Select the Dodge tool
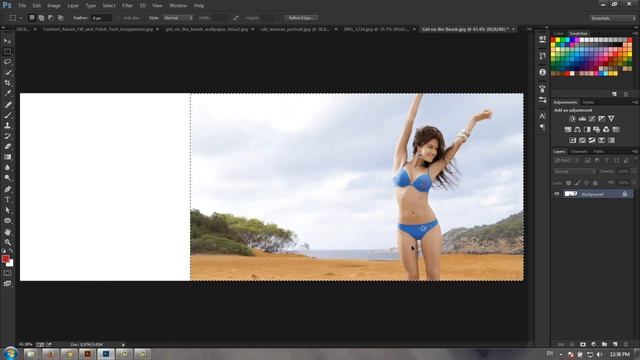 click(7, 178)
